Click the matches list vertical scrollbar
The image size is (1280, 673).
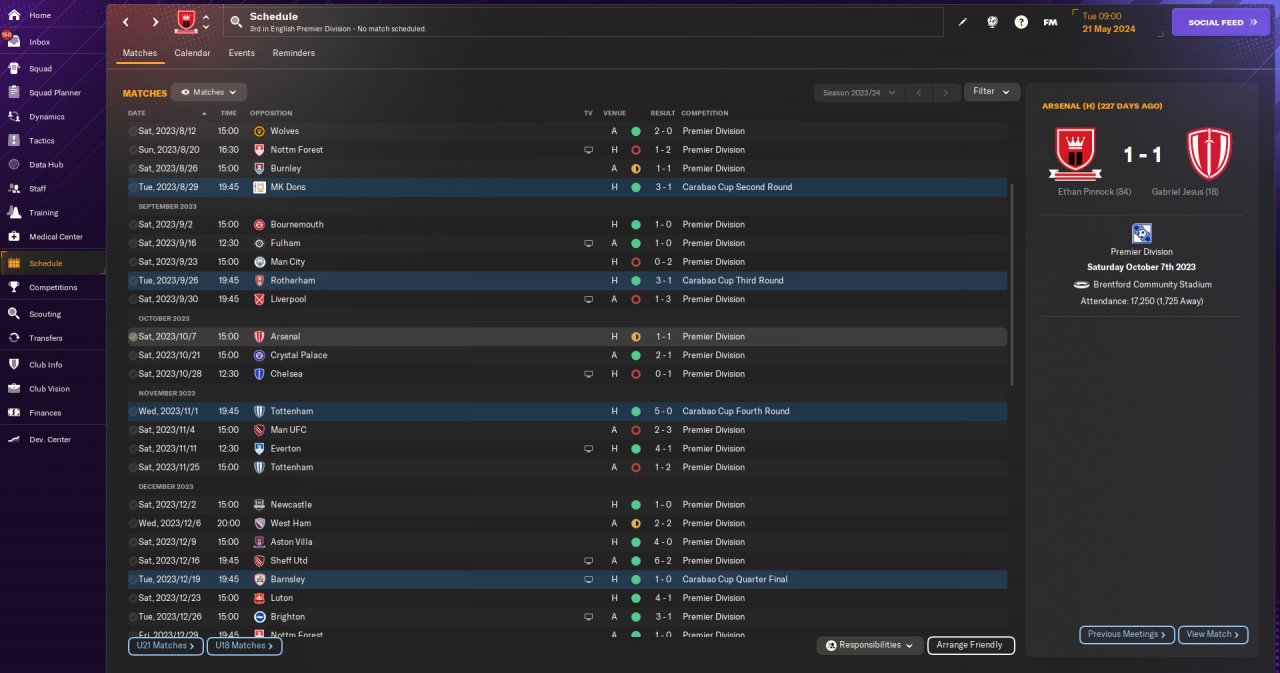pos(1012,285)
